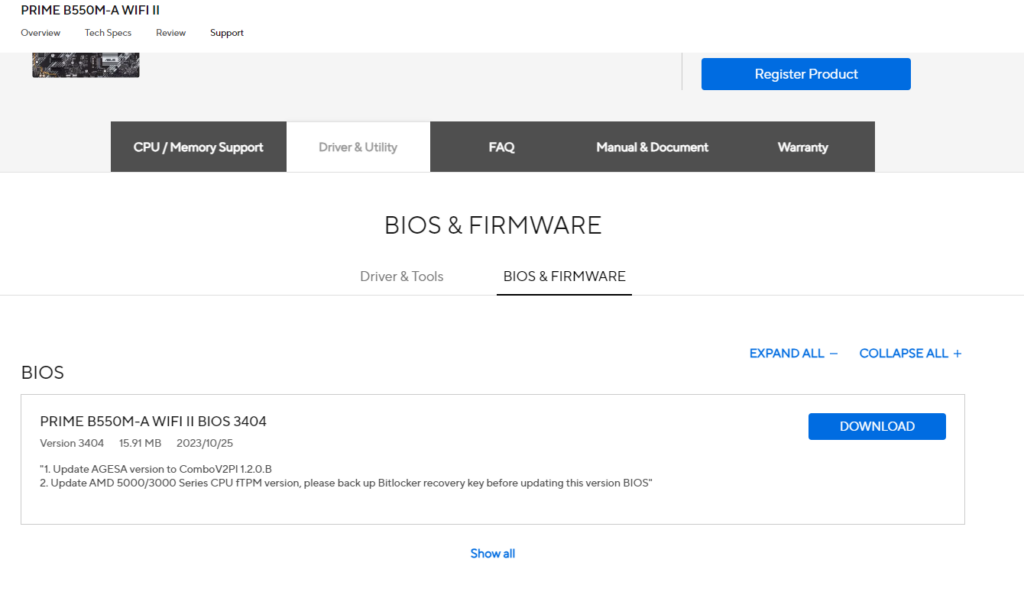Expand all BIOS entries

[787, 353]
